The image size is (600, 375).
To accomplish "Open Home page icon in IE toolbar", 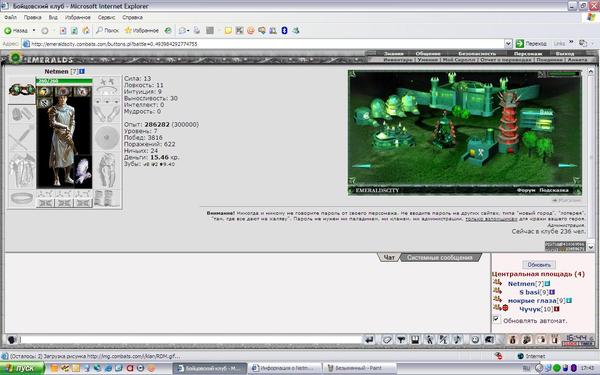I will click(x=86, y=30).
